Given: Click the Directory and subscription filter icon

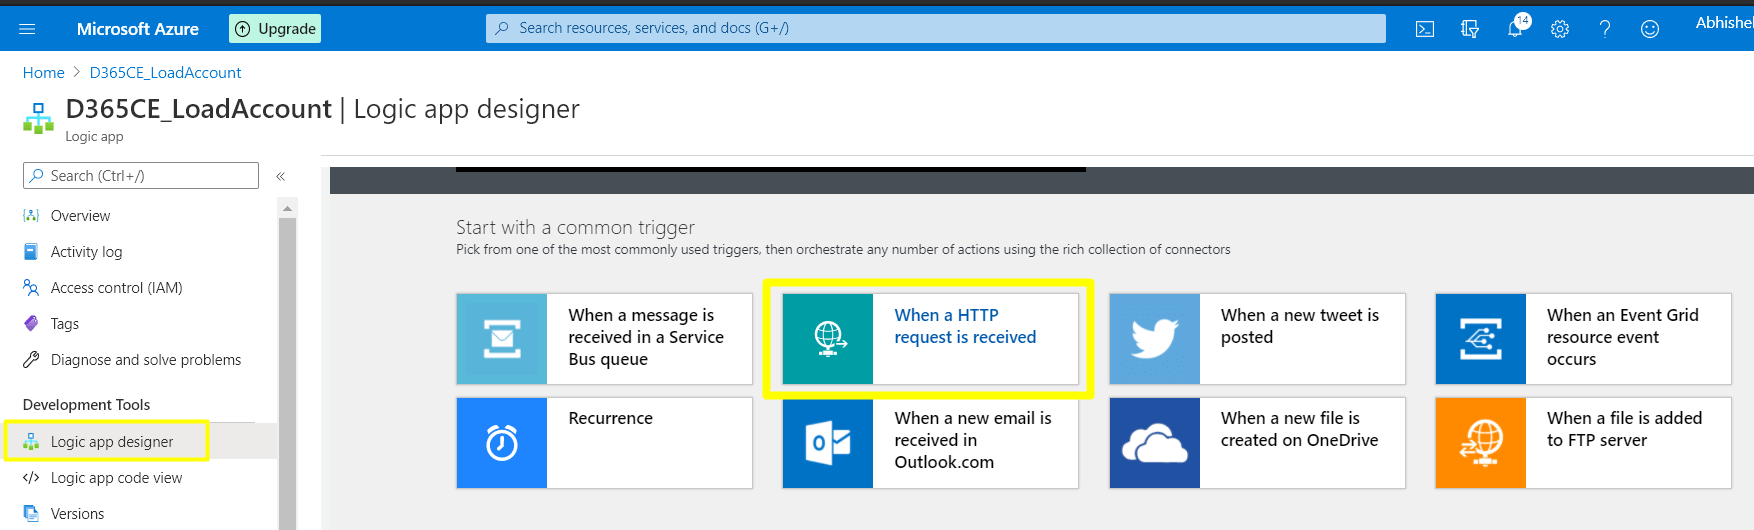Looking at the screenshot, I should tap(1470, 29).
